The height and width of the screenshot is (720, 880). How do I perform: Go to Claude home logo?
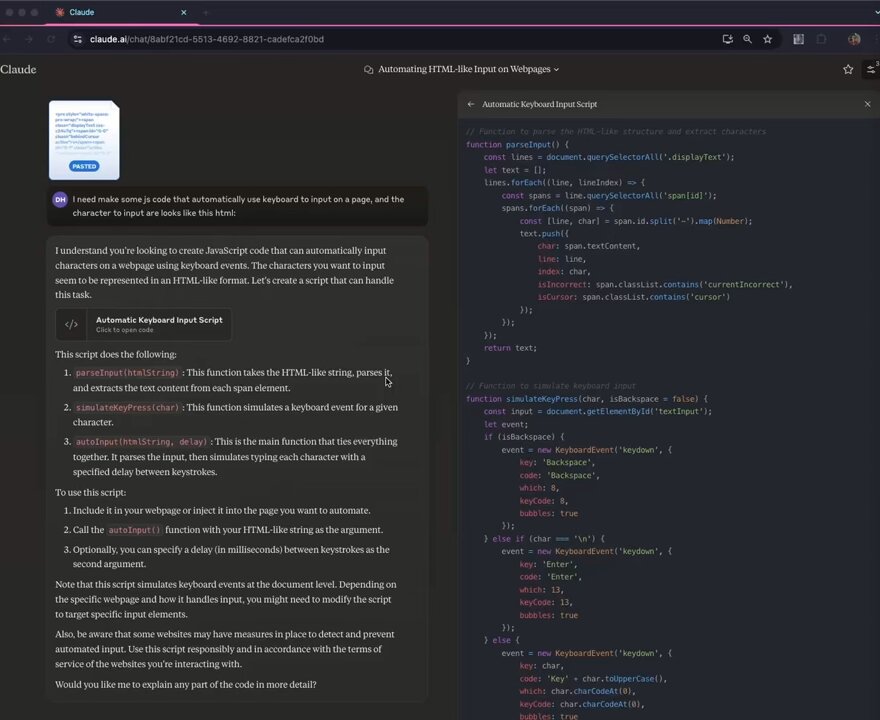click(x=18, y=70)
